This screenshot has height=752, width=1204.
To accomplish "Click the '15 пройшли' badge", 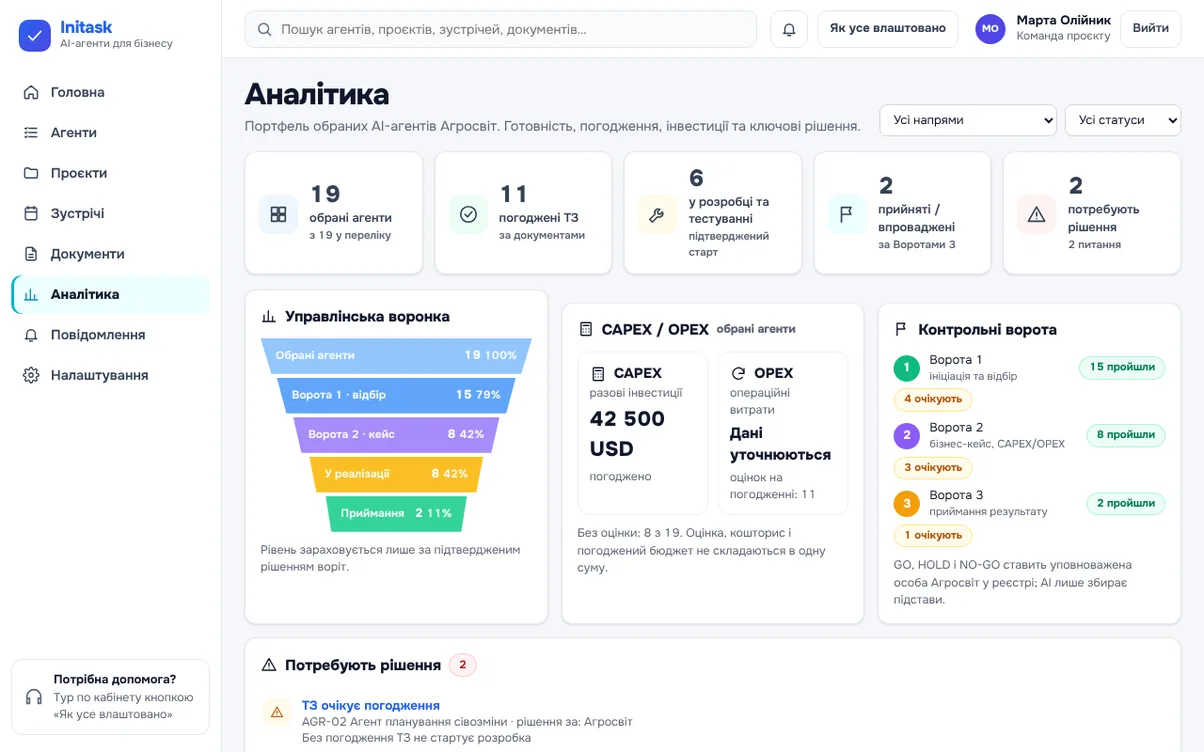I will [1122, 367].
